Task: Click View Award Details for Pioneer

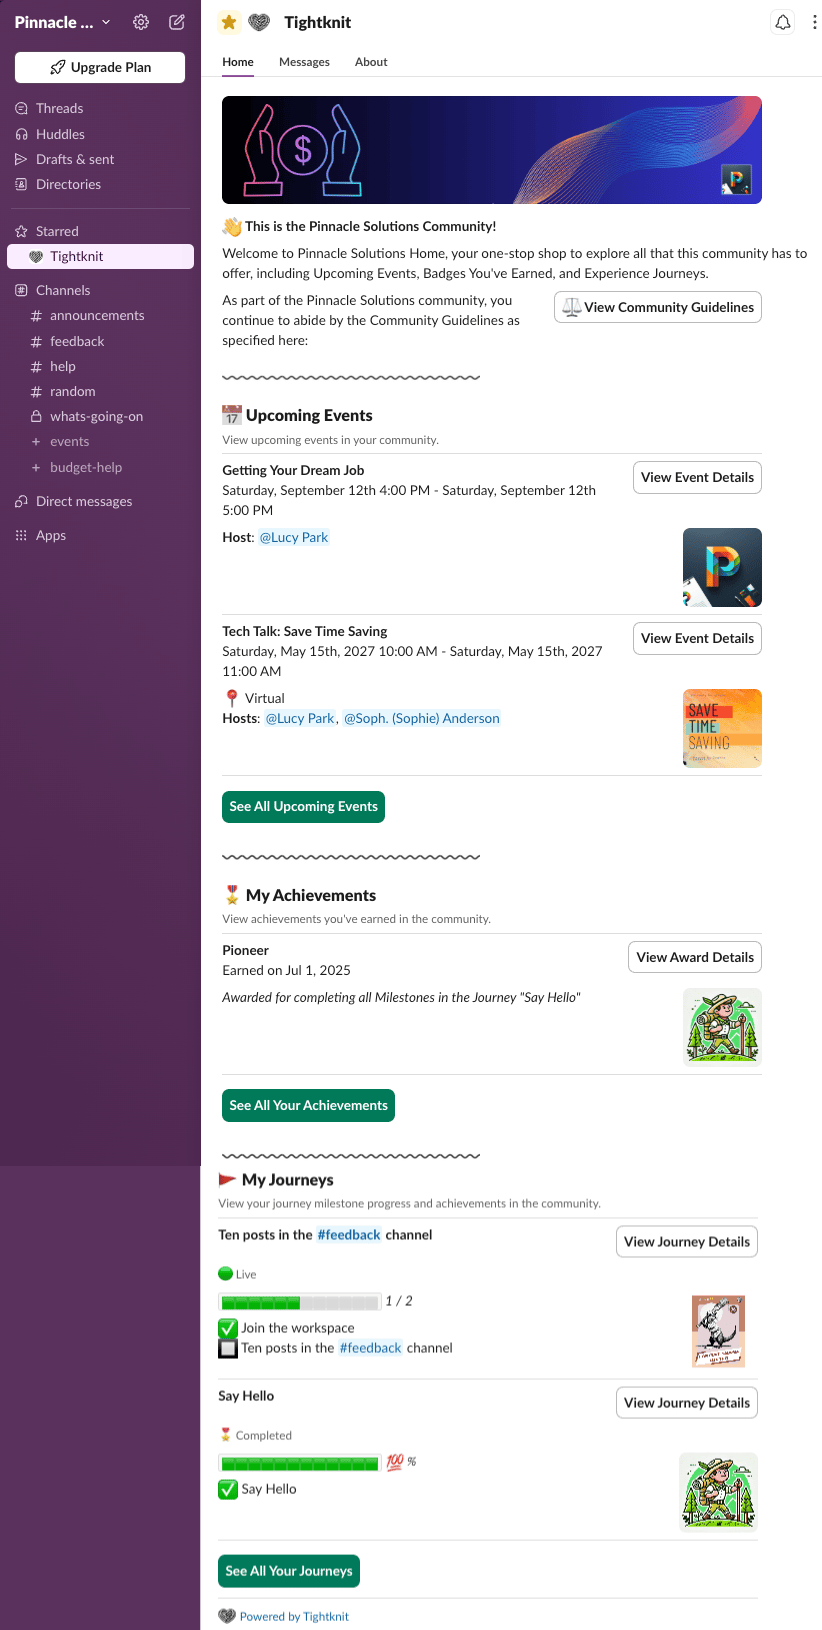Action: pyautogui.click(x=695, y=957)
